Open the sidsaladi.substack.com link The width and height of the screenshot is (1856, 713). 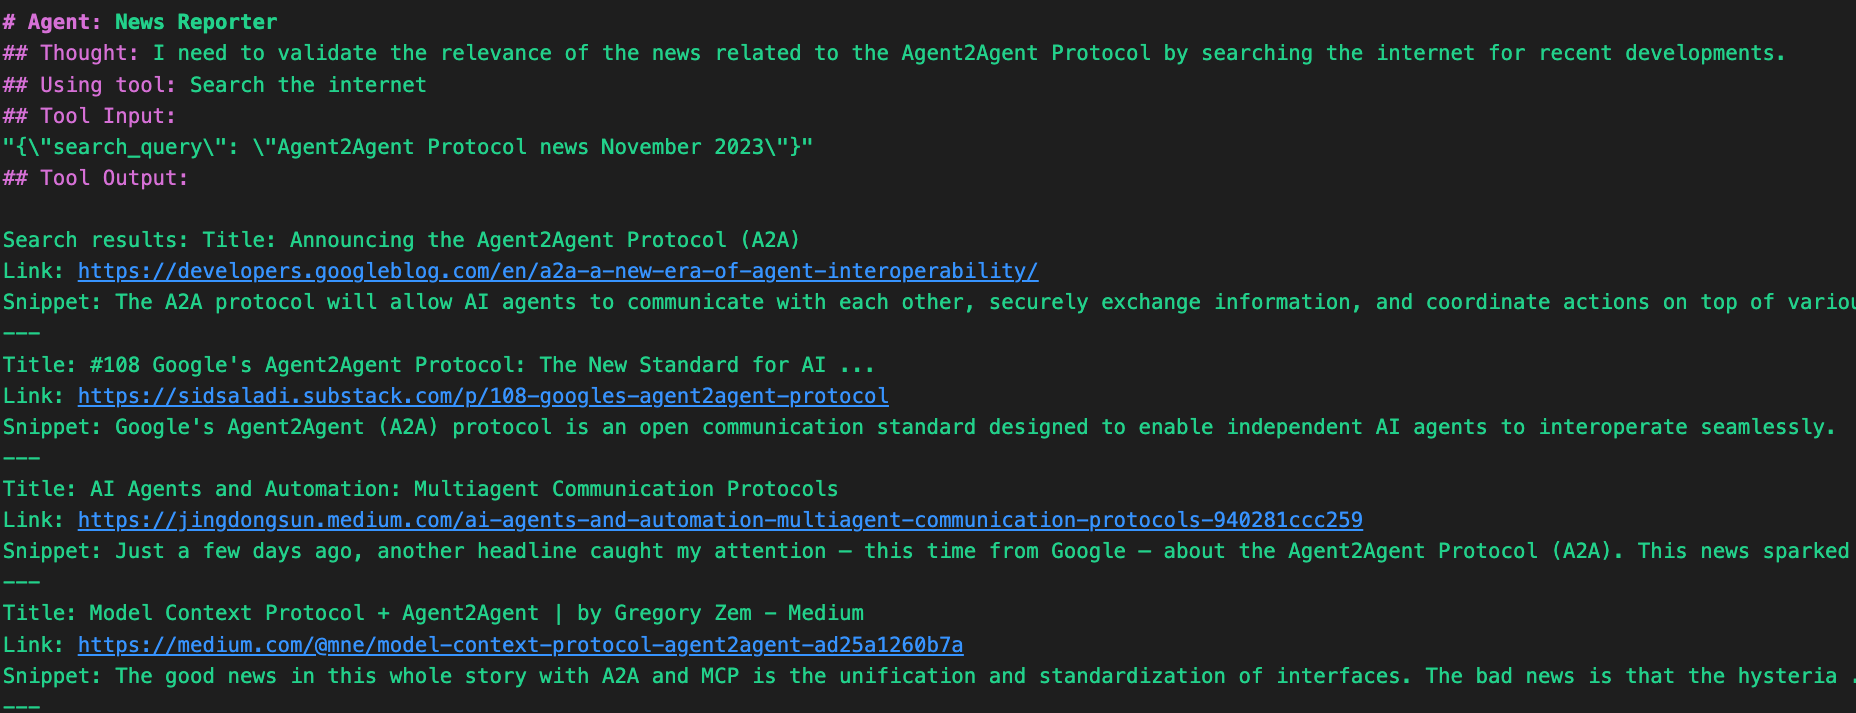483,396
